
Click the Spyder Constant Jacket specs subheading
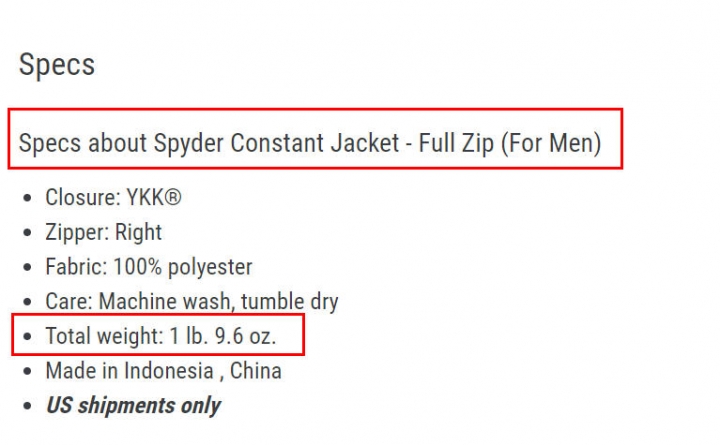click(310, 143)
